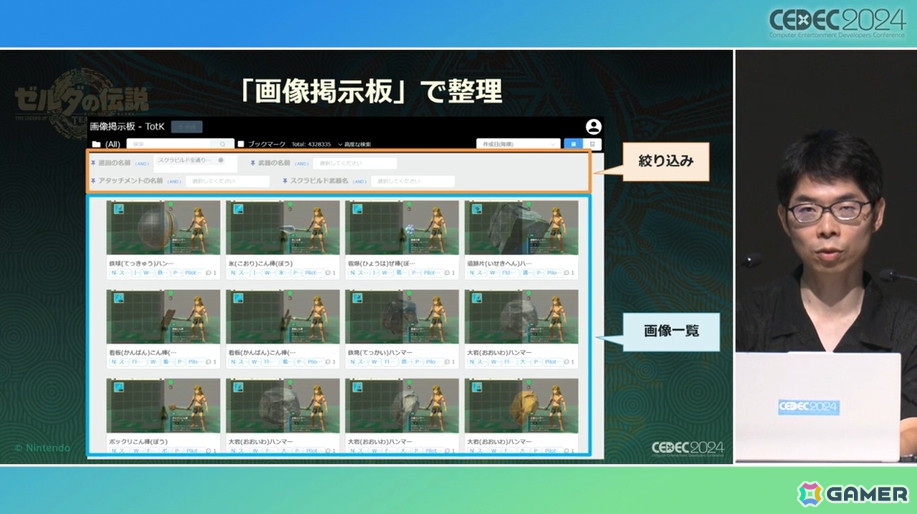Click weapon icon on 雹爆(ひょうは) thumbnail
This screenshot has width=917, height=514.
pos(357,209)
